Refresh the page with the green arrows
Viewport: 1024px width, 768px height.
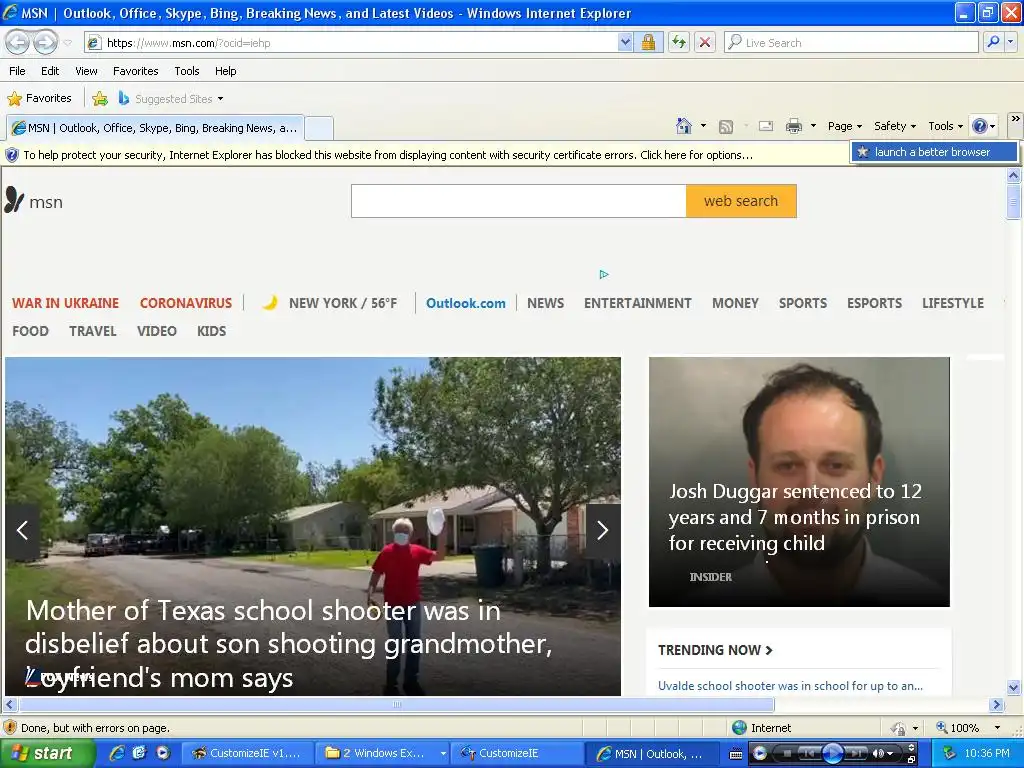coord(679,42)
